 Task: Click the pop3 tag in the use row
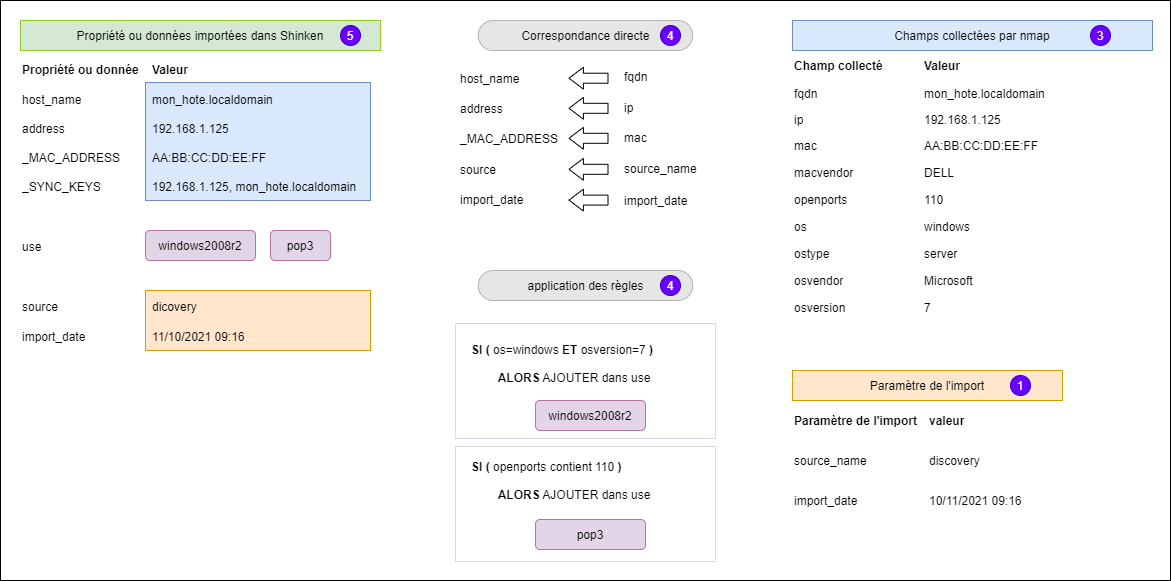coord(300,246)
